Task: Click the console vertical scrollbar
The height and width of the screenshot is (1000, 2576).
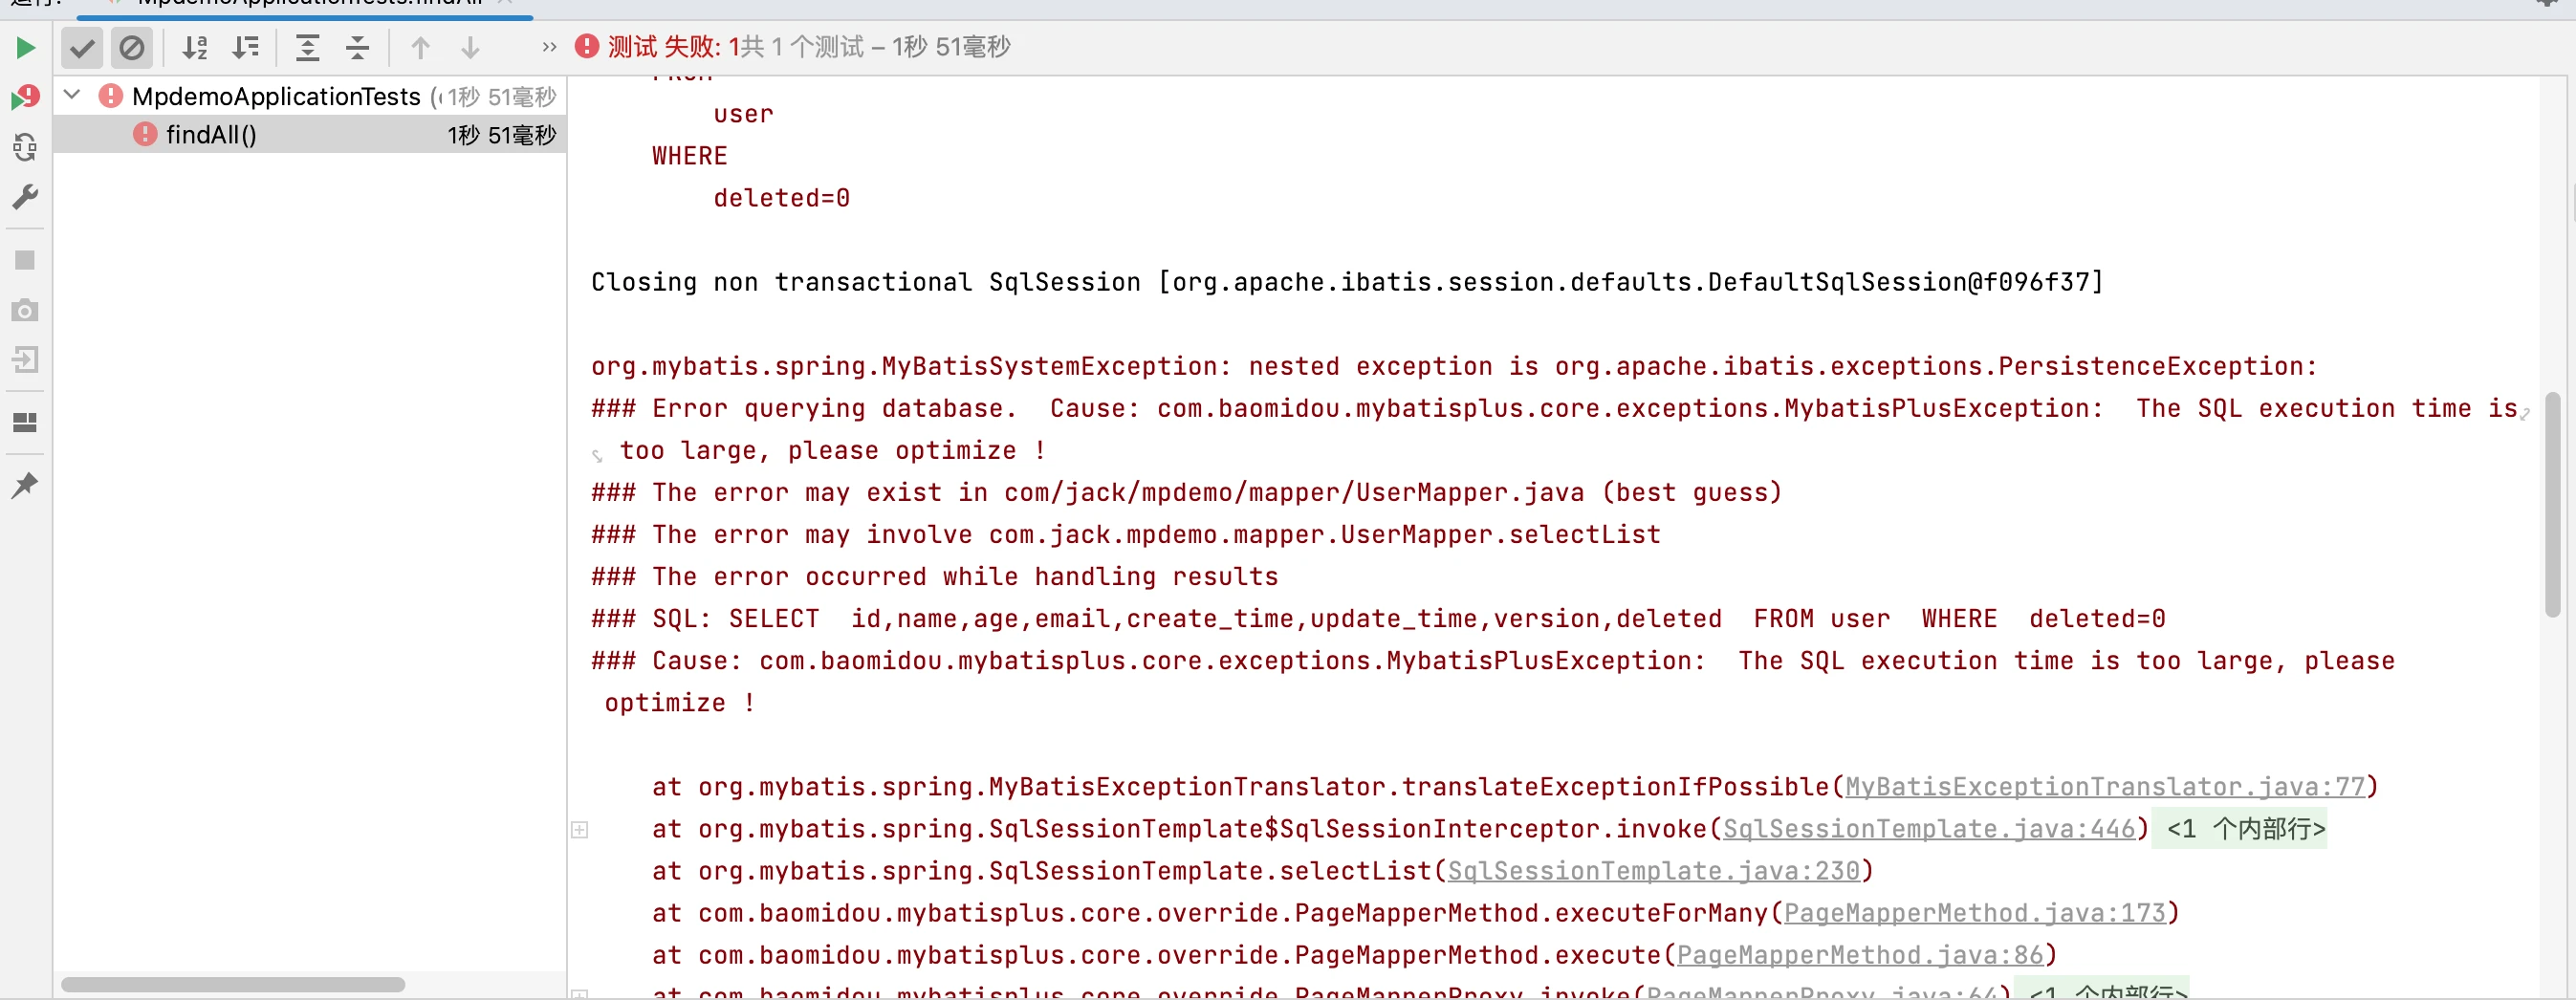Action: click(2553, 505)
